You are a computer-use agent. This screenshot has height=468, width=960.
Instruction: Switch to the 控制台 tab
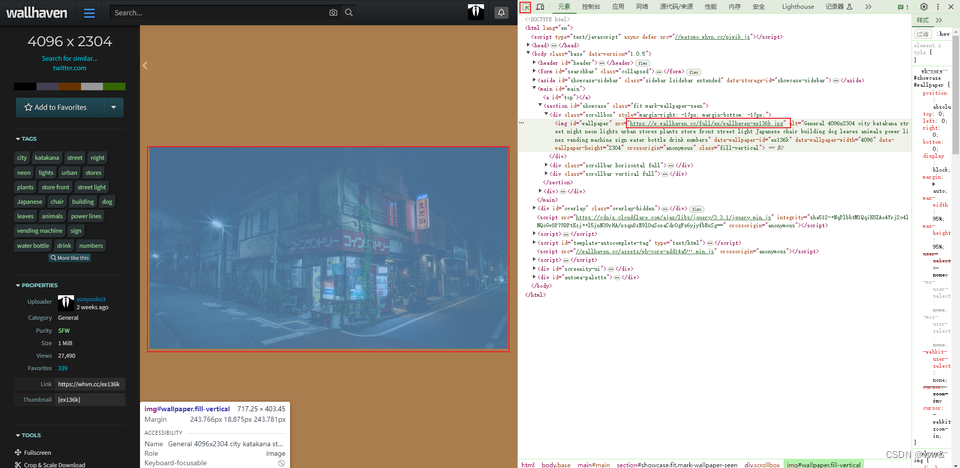(591, 7)
